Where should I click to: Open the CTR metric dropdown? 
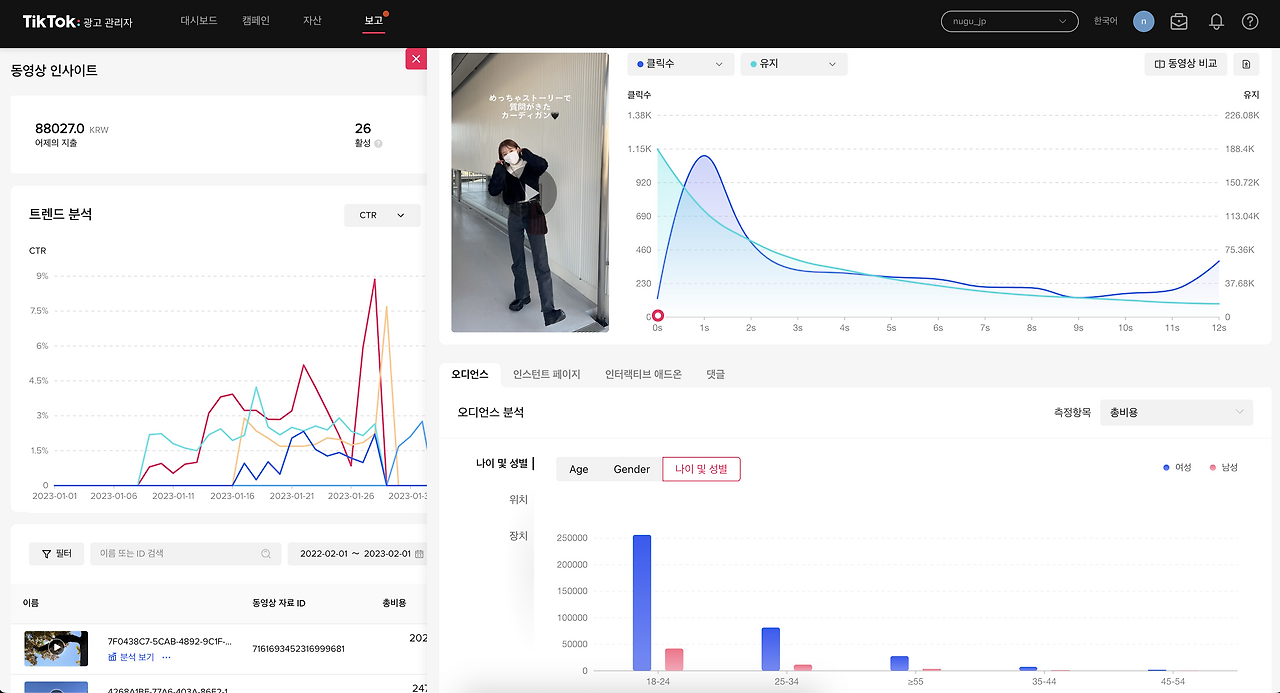pyautogui.click(x=382, y=215)
